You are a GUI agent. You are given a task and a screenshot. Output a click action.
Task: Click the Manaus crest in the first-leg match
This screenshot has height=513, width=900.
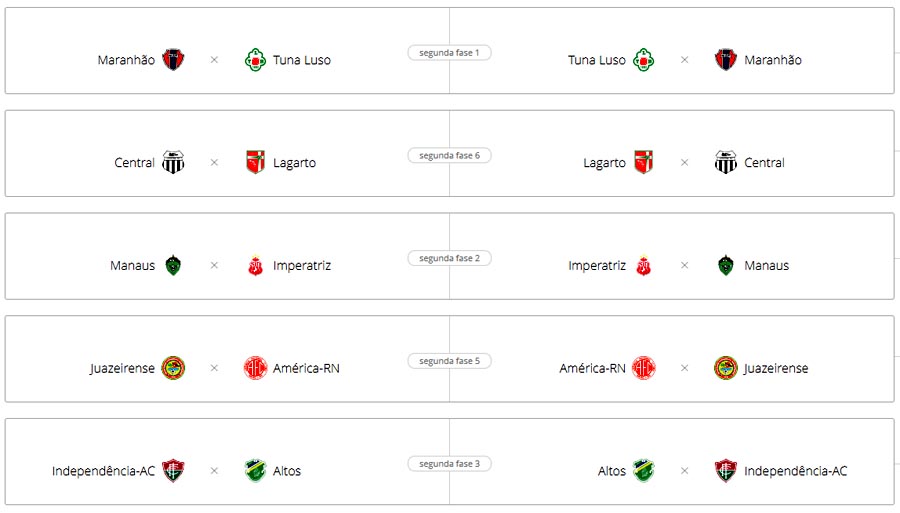[173, 265]
